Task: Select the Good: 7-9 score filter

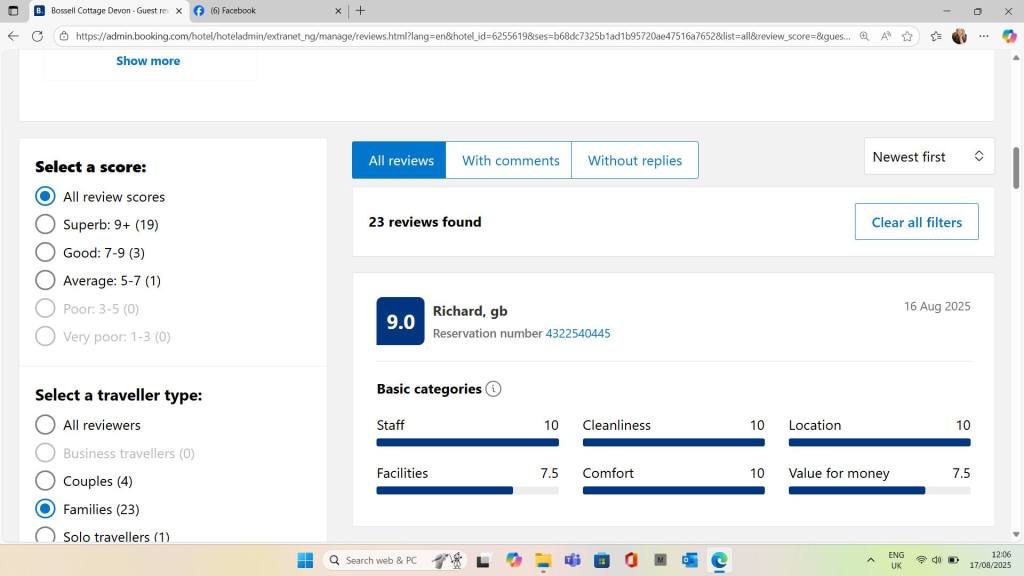Action: coord(45,253)
